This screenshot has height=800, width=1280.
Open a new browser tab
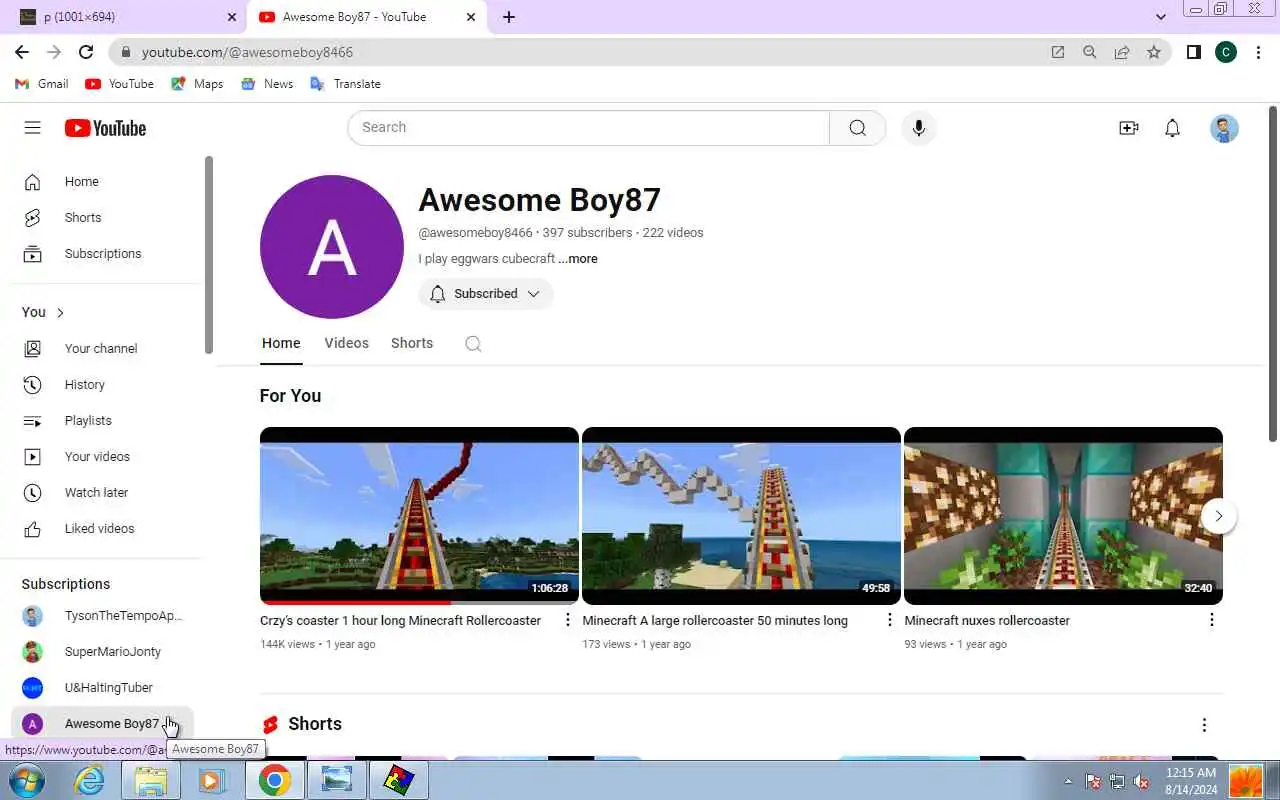point(509,17)
